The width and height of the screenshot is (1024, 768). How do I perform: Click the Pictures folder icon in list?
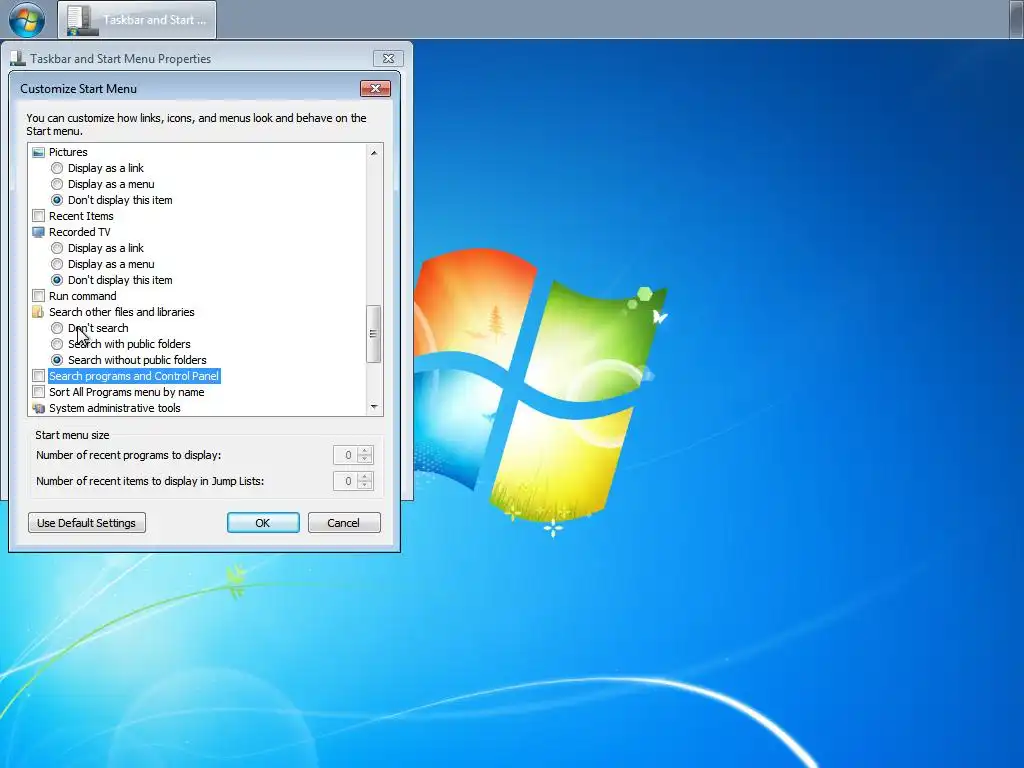pos(39,152)
